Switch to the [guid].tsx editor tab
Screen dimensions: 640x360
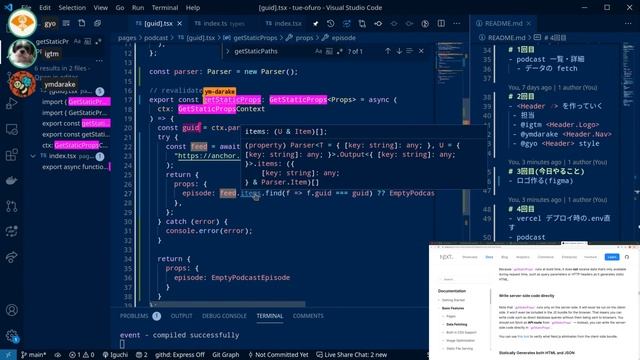coord(158,24)
